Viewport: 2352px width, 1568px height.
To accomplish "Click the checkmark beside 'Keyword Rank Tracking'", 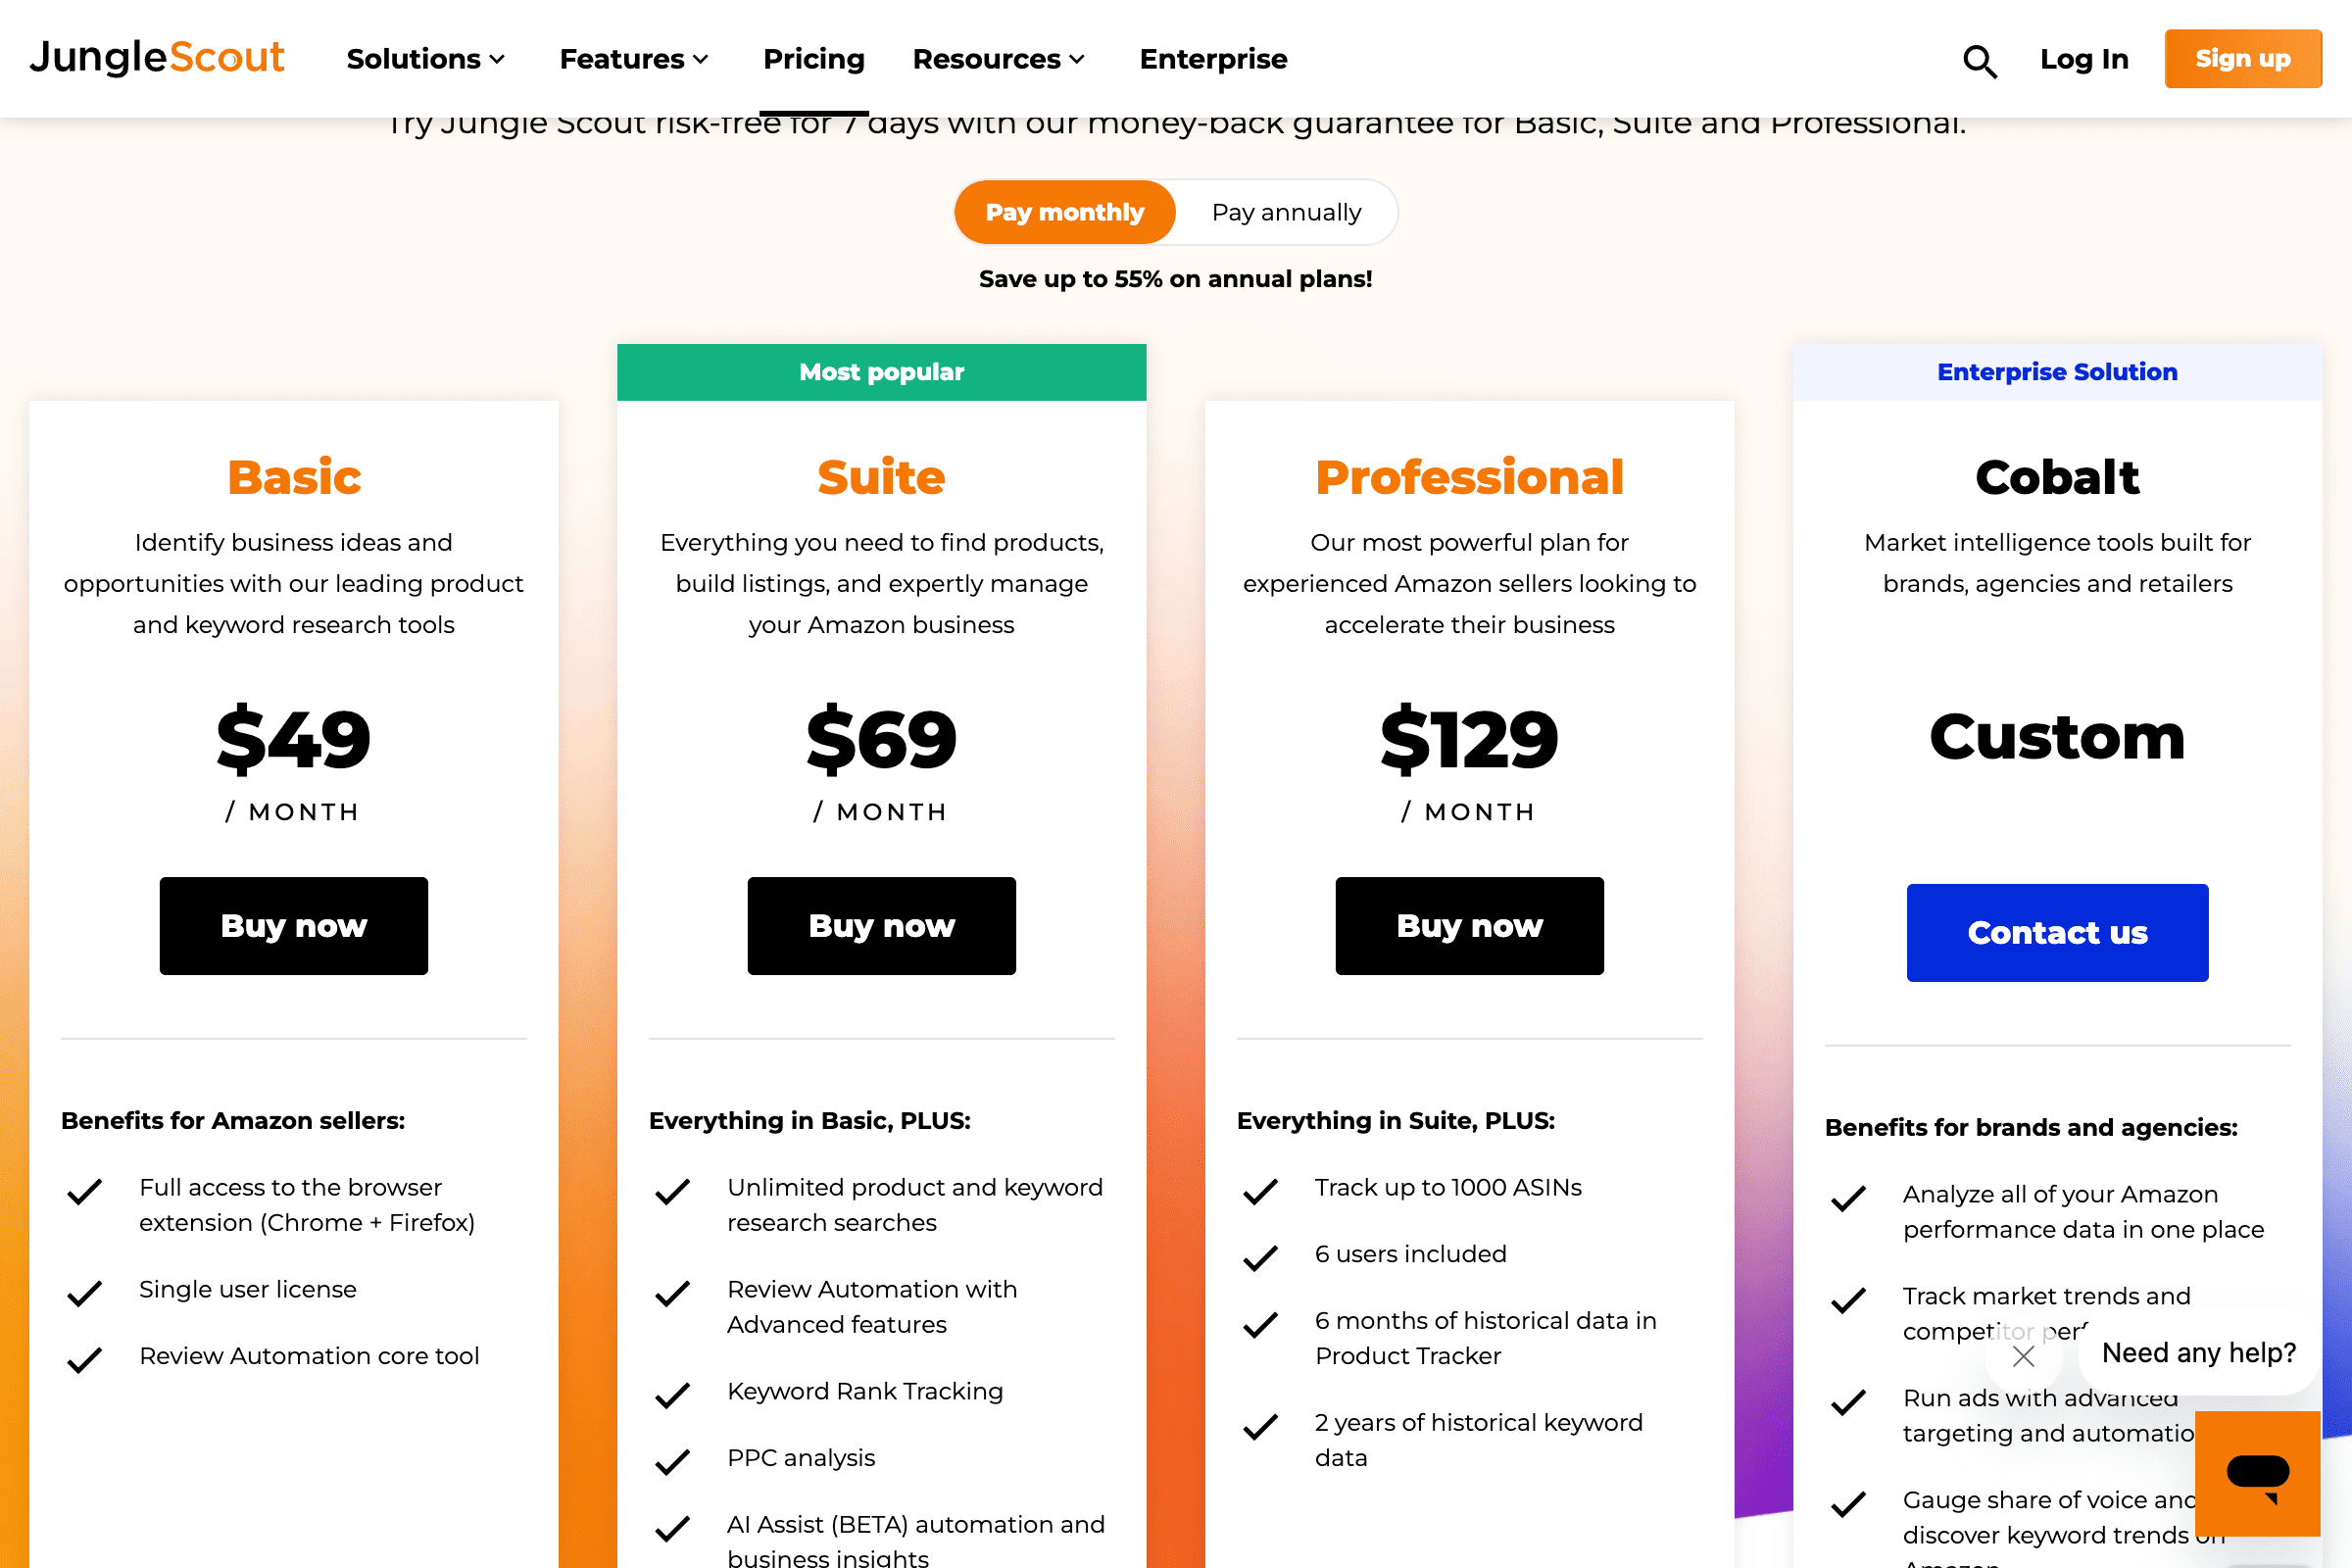I will [x=672, y=1394].
